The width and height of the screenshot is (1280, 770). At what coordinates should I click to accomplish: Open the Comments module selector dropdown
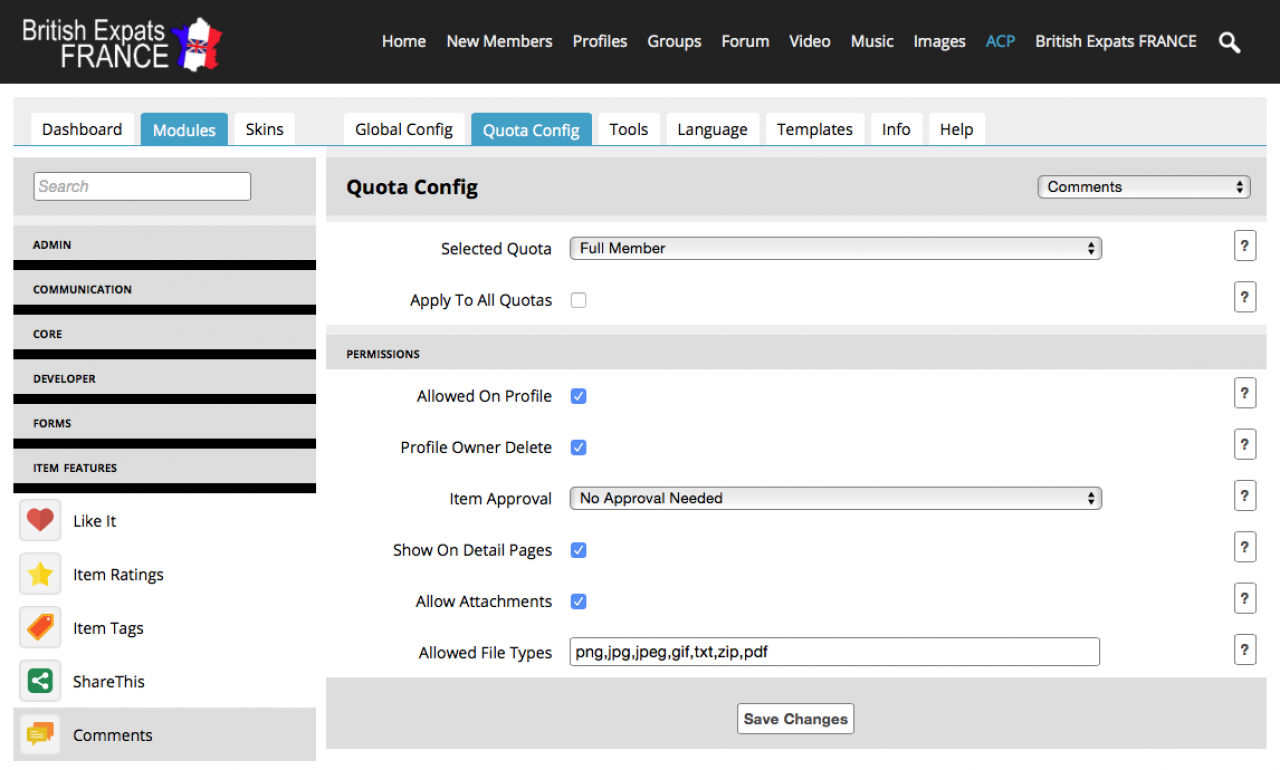pyautogui.click(x=1143, y=187)
